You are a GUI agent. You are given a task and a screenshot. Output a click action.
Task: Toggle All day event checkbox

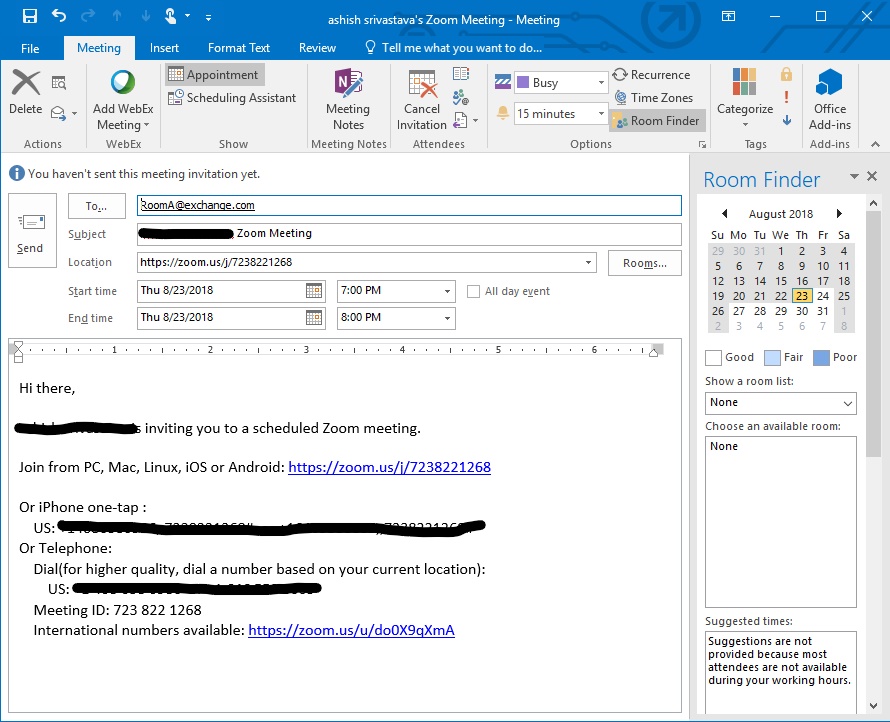coord(473,291)
